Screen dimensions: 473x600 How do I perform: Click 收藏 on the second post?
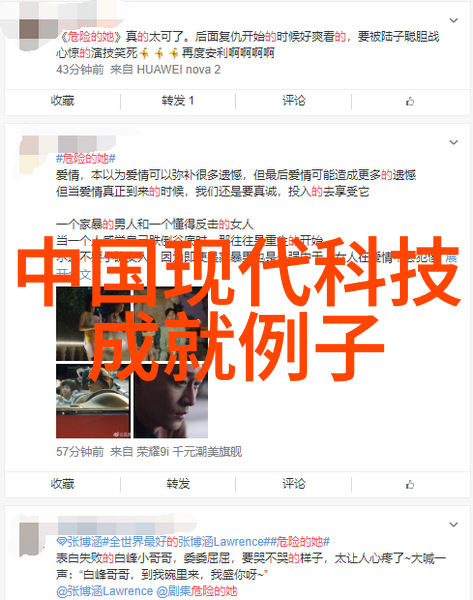click(62, 484)
